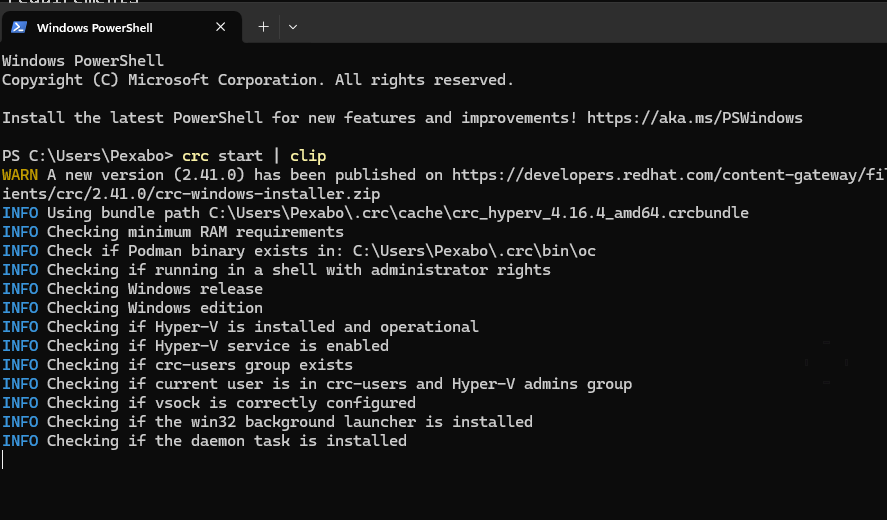This screenshot has height=520, width=887.
Task: Click the 'crc start | clip' command text
Action: tap(254, 156)
